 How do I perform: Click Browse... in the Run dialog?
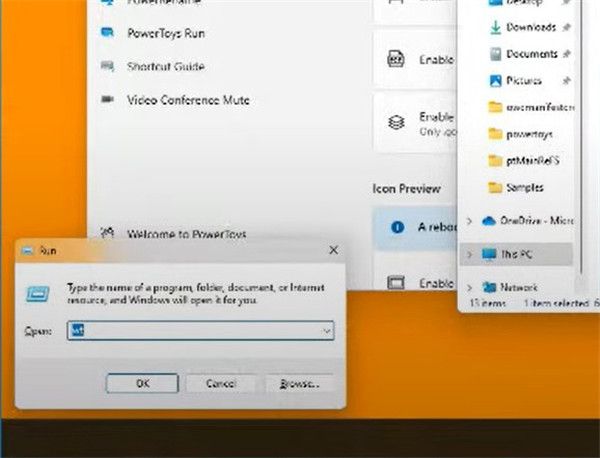coord(299,383)
